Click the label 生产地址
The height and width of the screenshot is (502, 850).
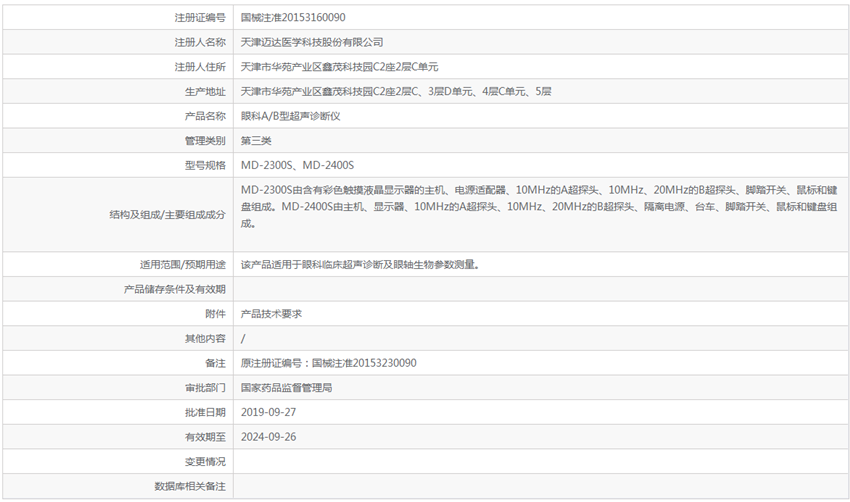coord(205,92)
